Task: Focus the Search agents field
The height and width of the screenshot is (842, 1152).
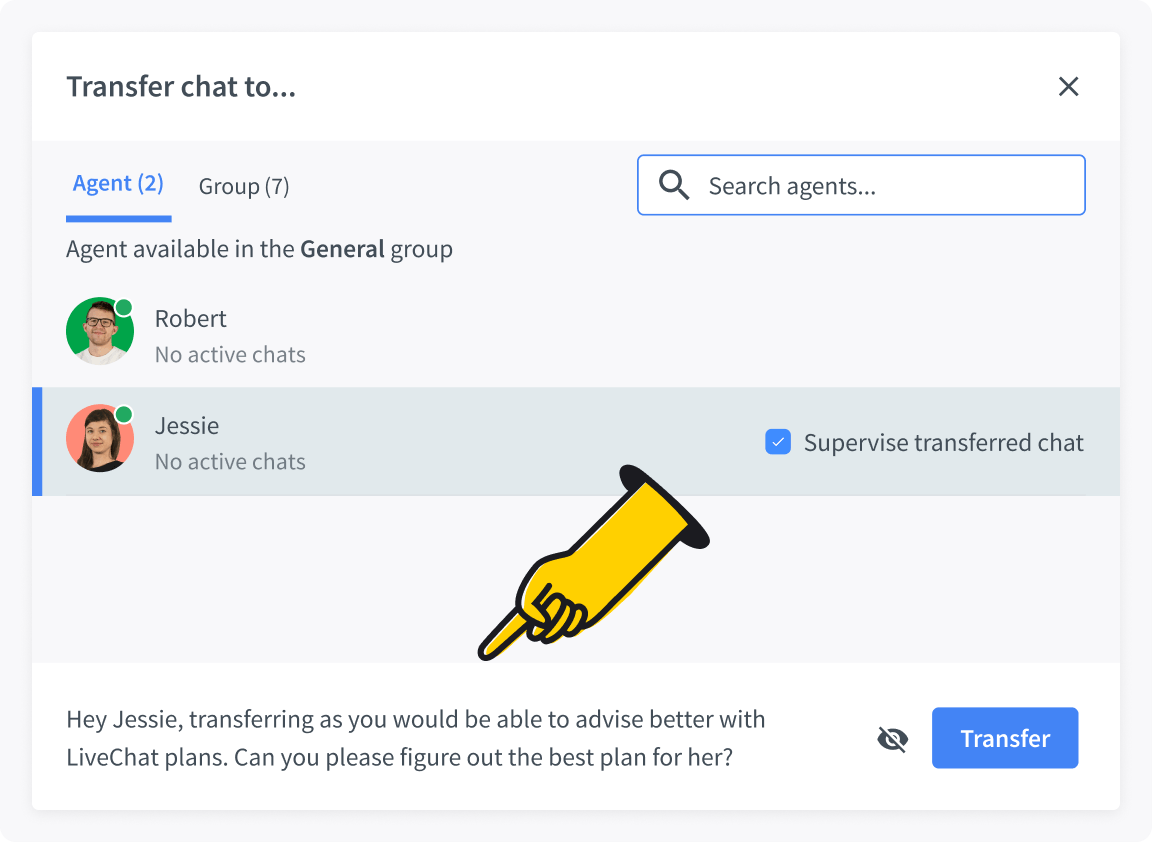Action: point(880,186)
